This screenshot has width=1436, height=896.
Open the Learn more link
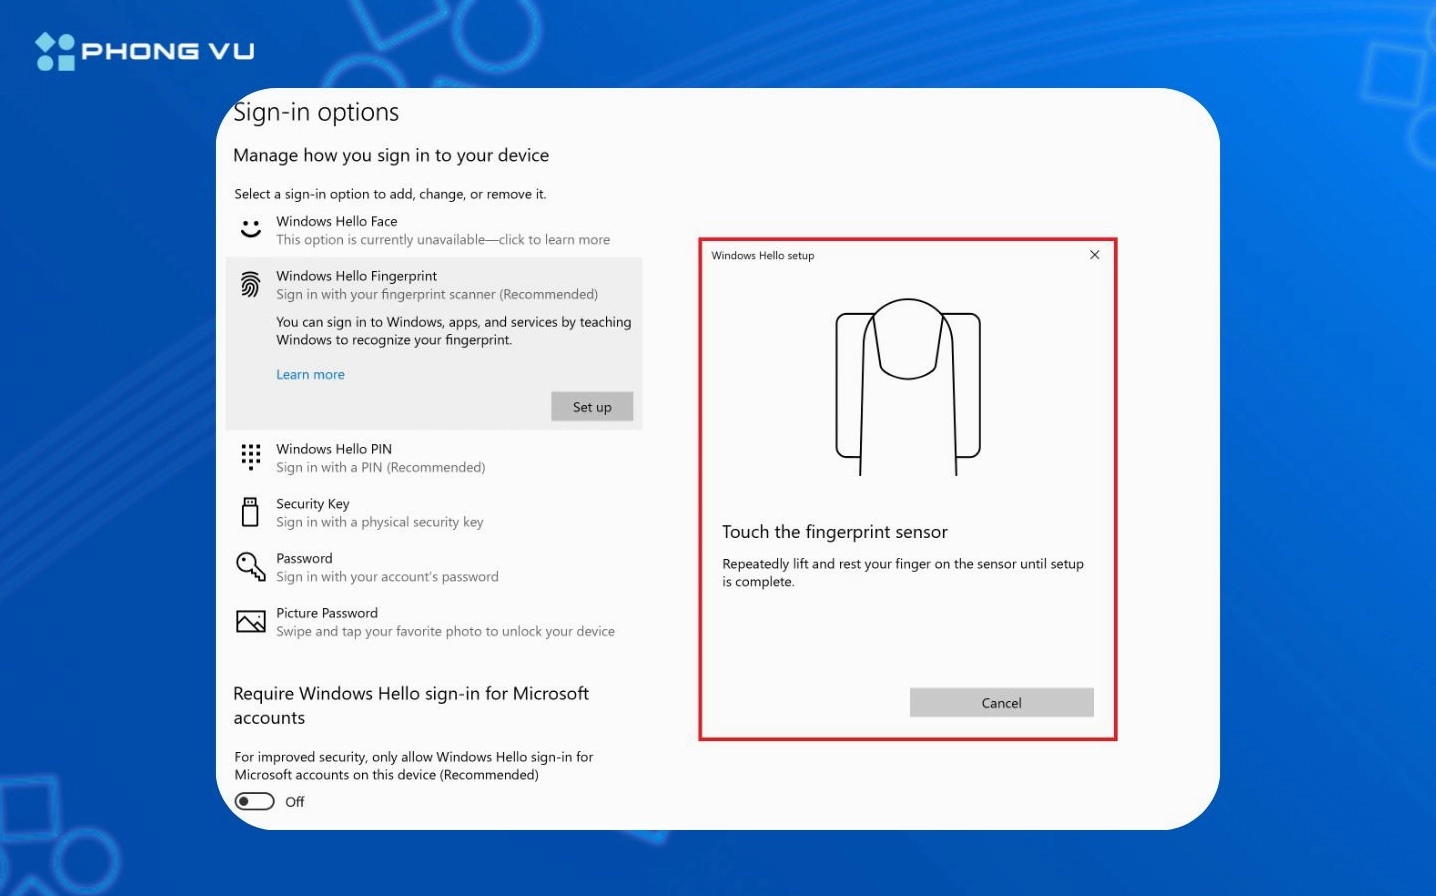(x=310, y=375)
